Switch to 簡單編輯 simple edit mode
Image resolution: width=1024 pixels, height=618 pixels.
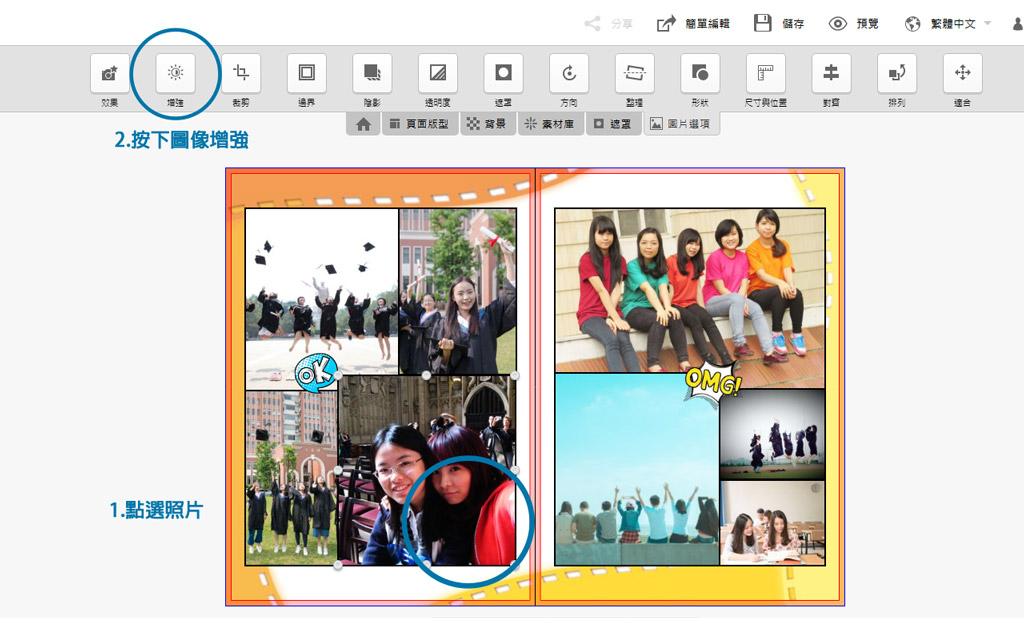click(693, 24)
